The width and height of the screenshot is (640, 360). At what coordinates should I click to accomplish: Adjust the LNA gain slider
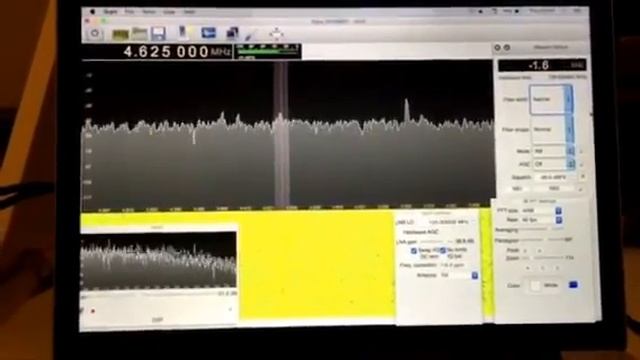coord(436,242)
